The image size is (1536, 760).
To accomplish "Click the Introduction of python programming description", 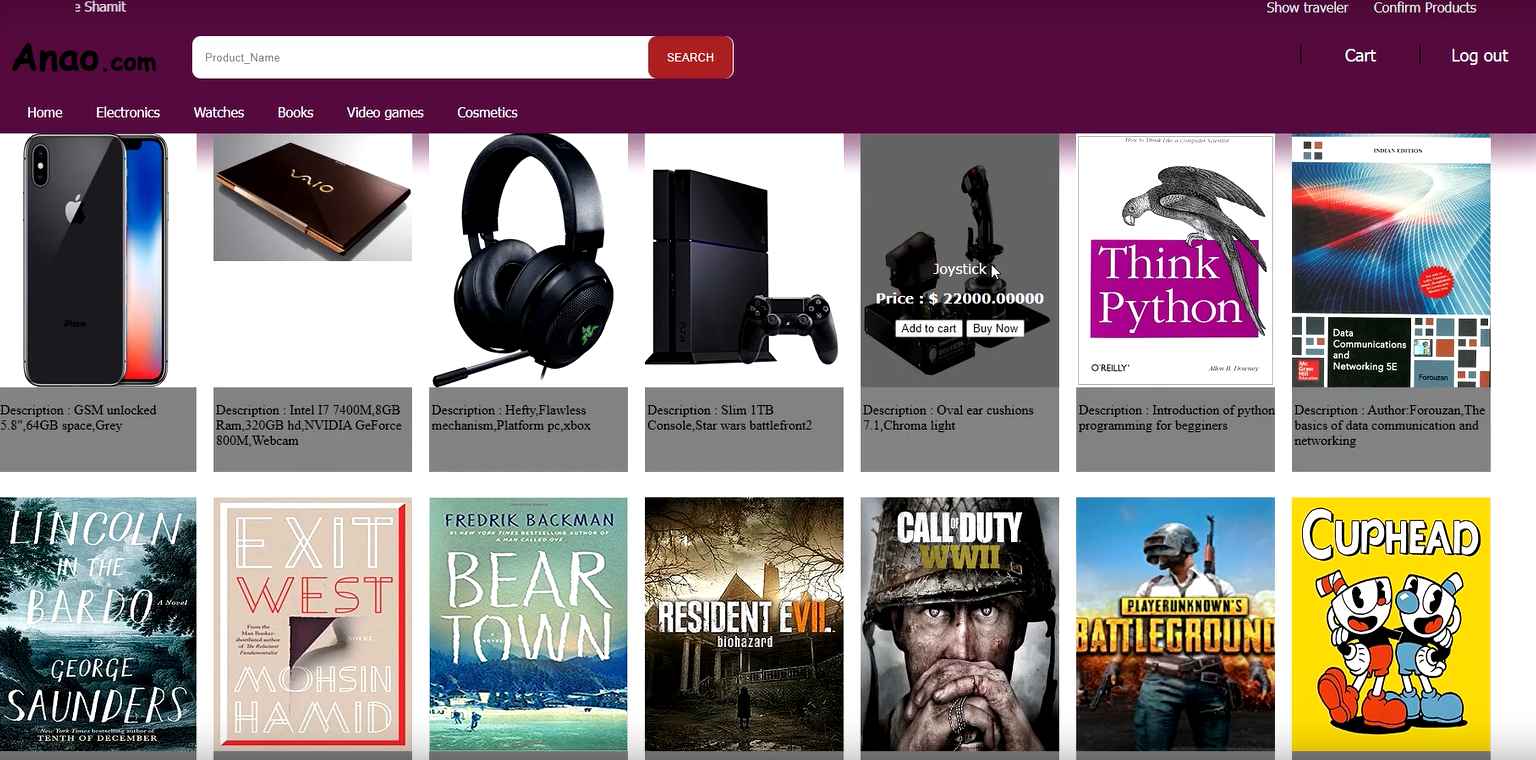I will 1176,418.
